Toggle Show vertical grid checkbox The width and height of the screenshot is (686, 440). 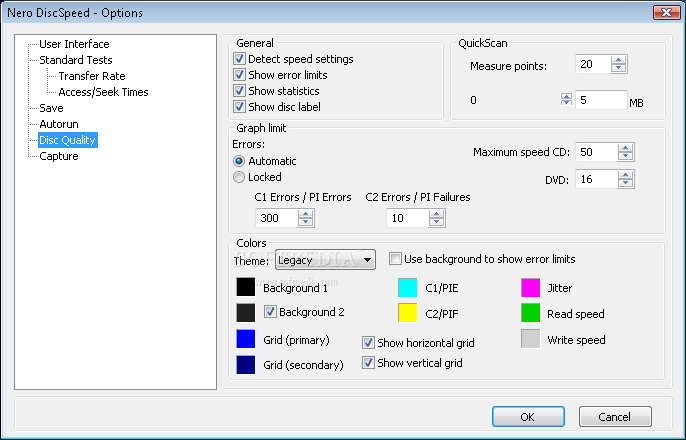368,363
